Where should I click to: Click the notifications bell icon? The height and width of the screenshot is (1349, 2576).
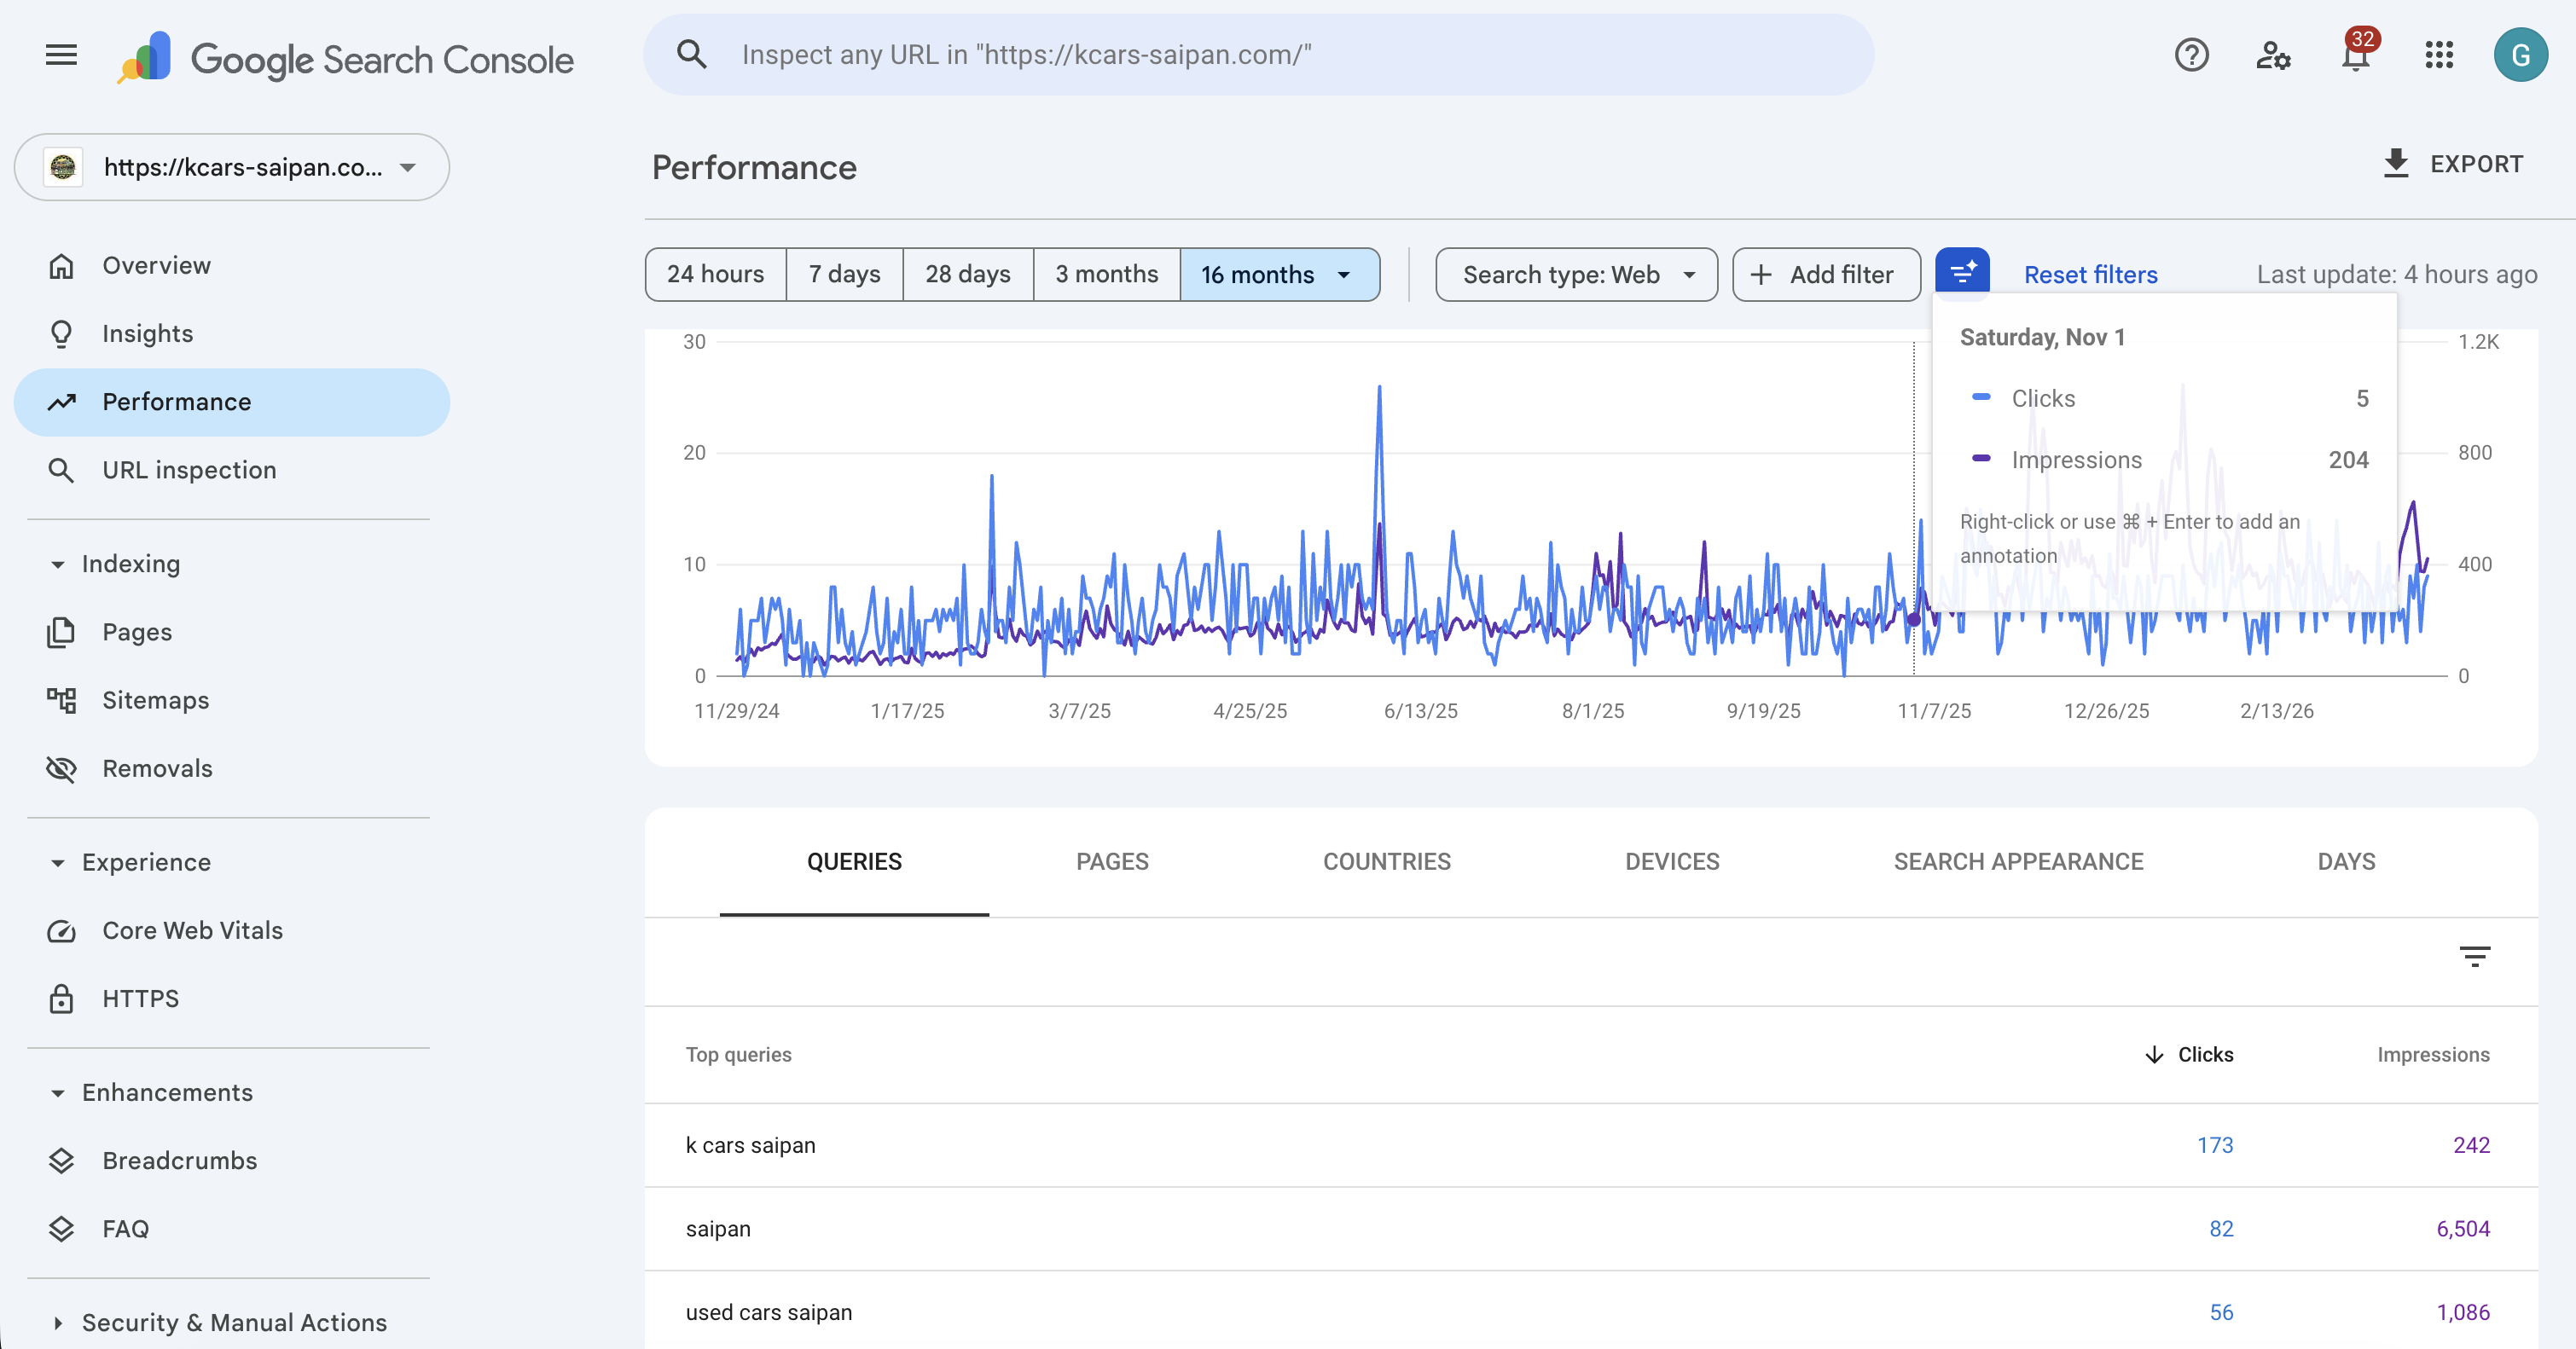pos(2356,55)
